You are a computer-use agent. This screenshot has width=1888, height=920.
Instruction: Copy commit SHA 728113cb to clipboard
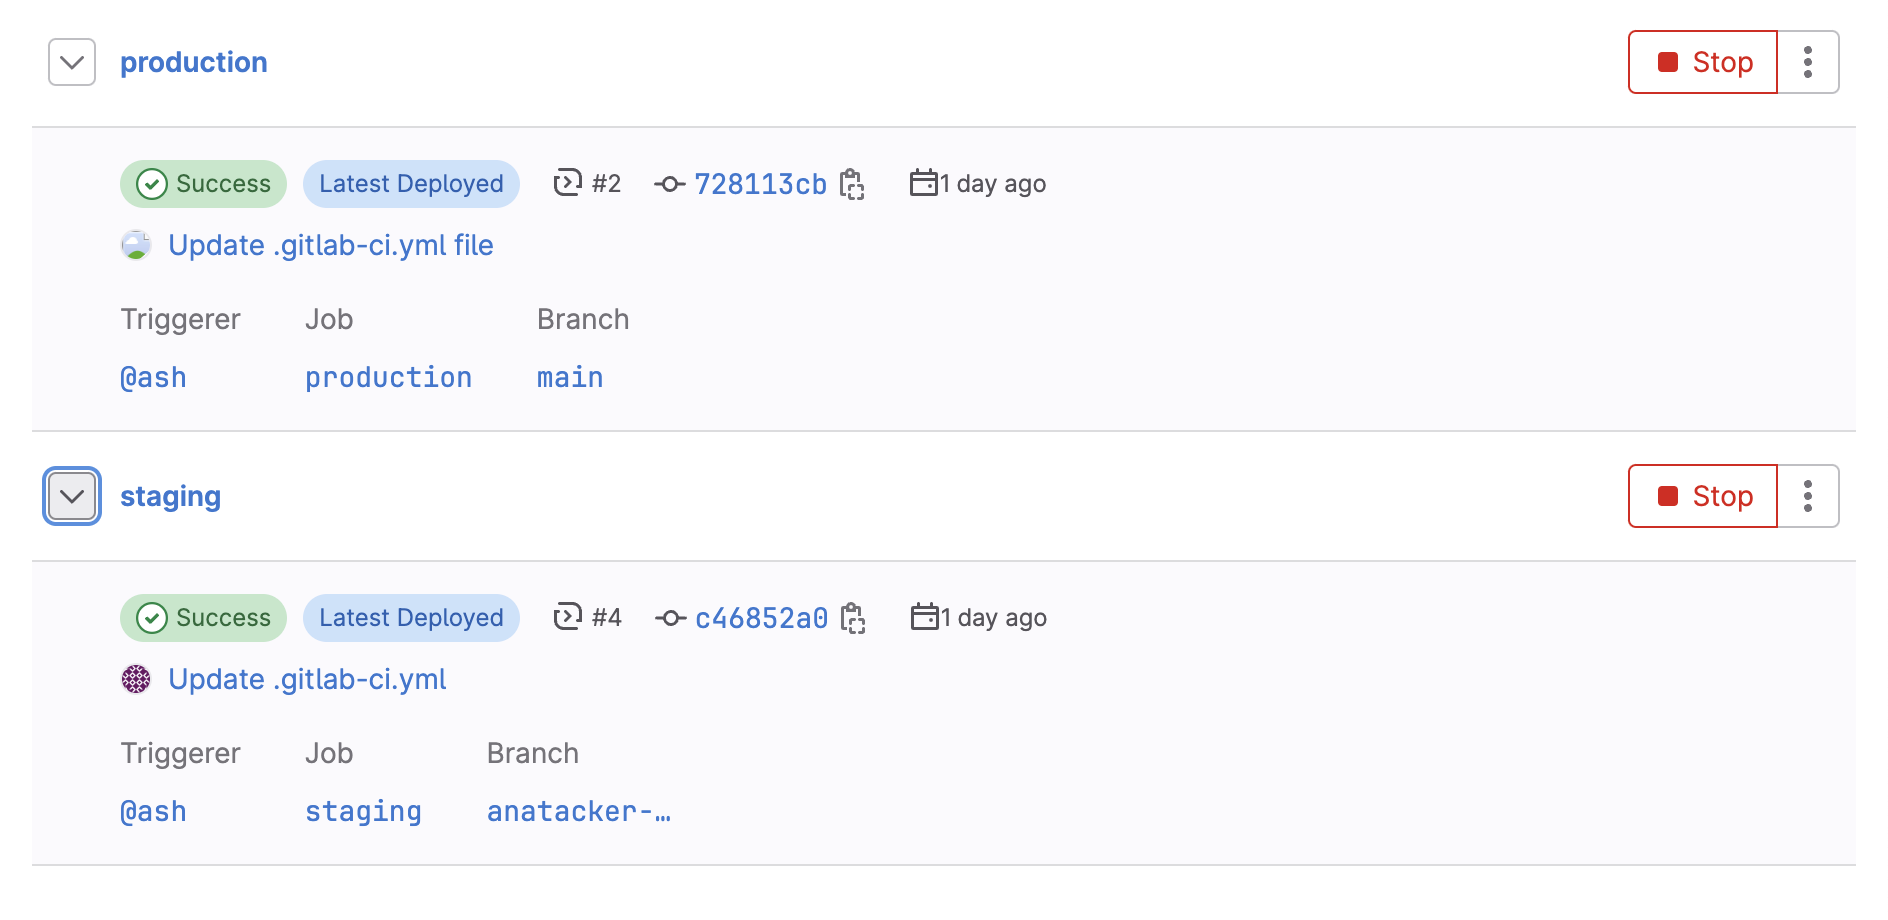click(x=852, y=184)
